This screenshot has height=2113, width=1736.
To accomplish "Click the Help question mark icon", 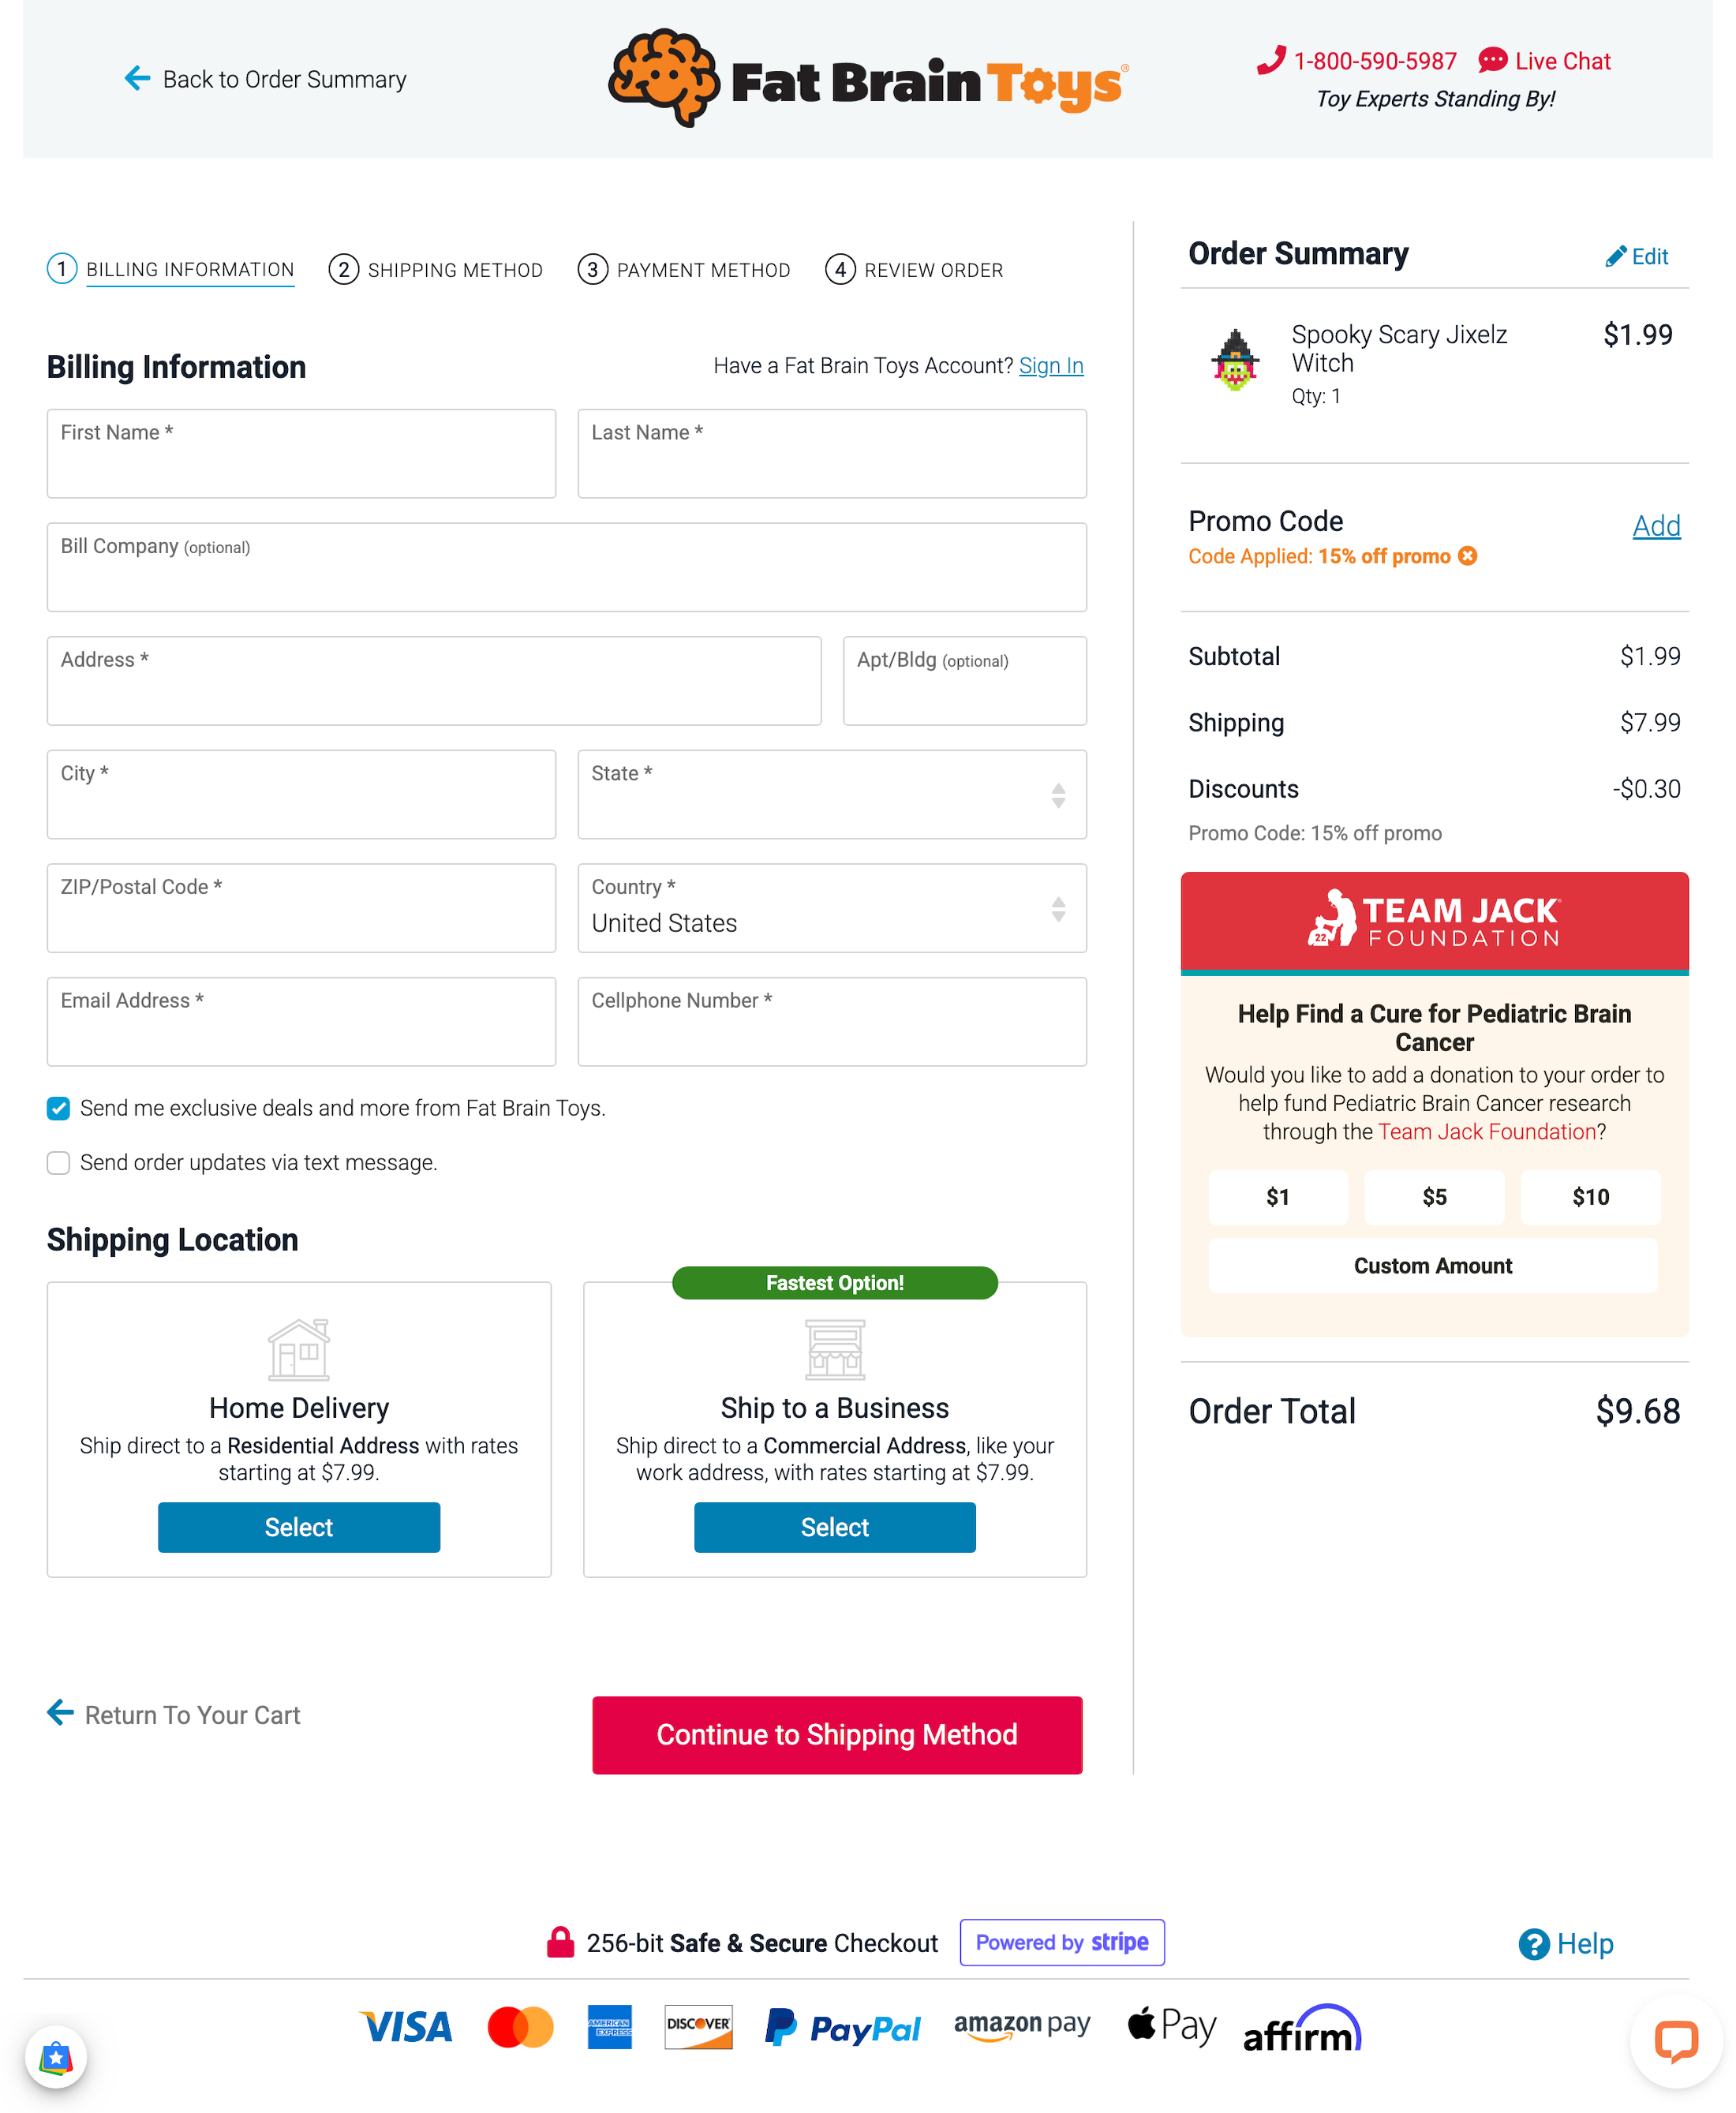I will click(x=1533, y=1943).
